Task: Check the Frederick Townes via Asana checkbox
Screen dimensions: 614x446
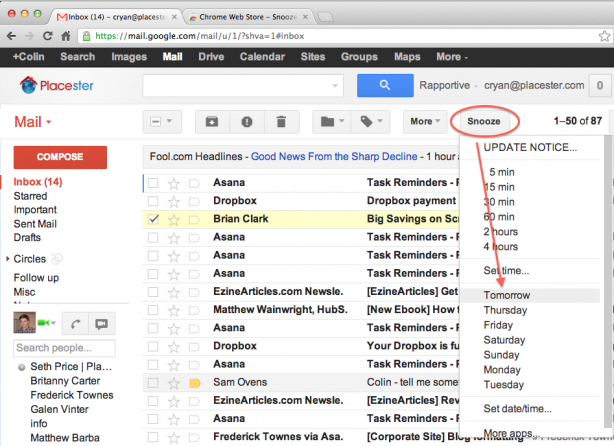Action: 153,437
